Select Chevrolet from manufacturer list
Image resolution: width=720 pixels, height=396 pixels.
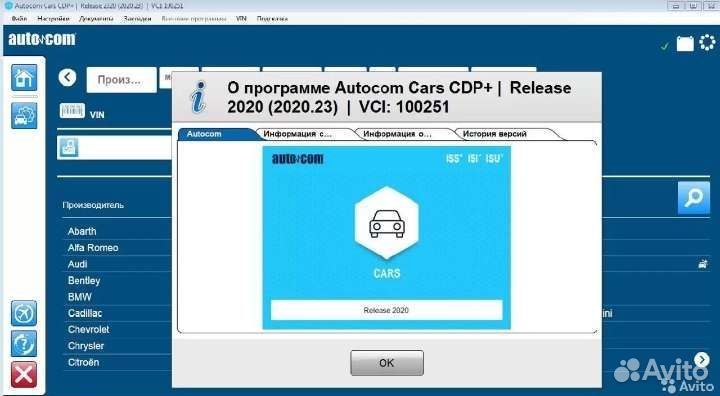click(89, 329)
